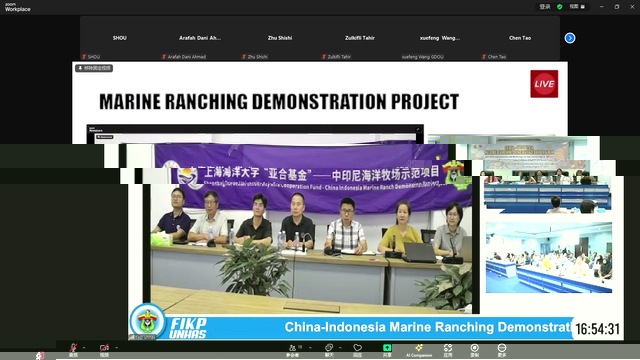This screenshot has height=360, width=640.
Task: Select the Chen Tao participant tile
Action: 520,38
